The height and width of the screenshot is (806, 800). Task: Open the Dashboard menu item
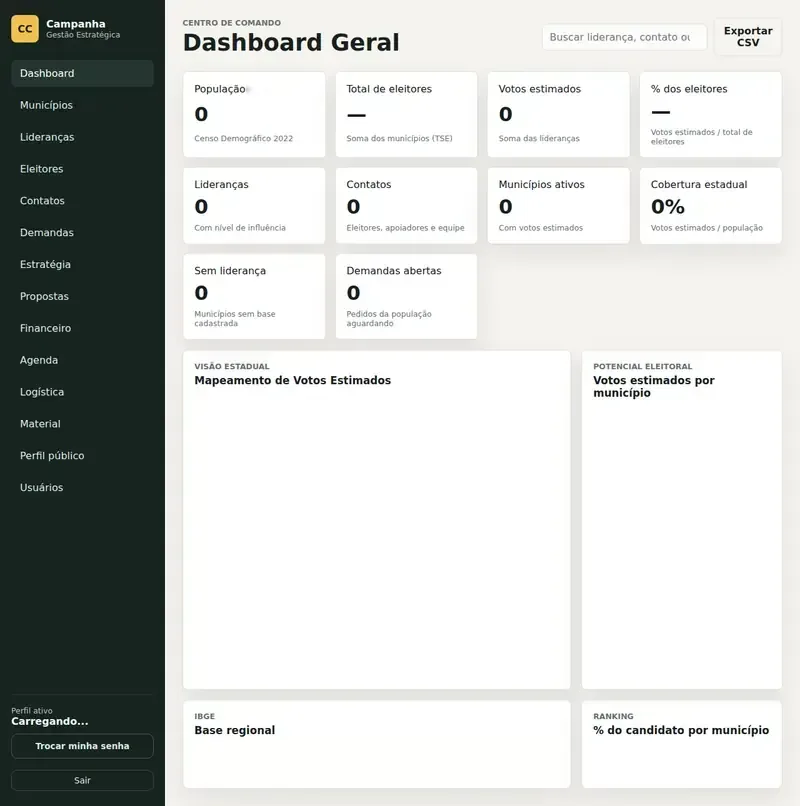coord(82,74)
